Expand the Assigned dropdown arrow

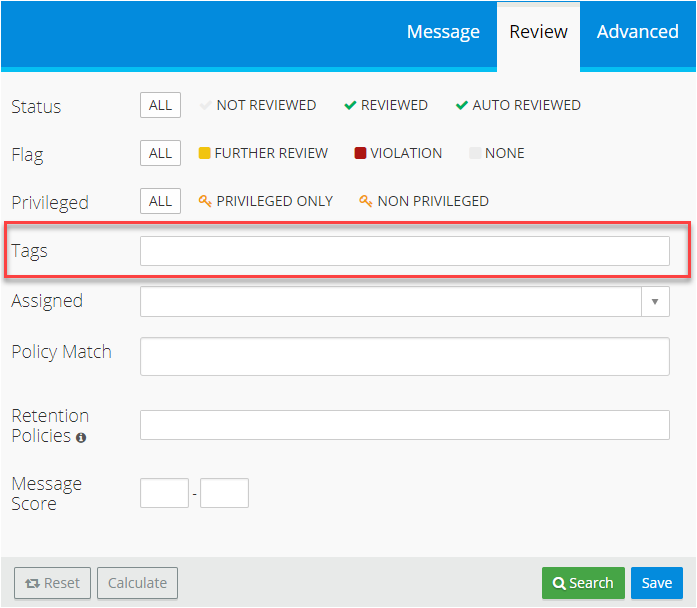(x=655, y=301)
